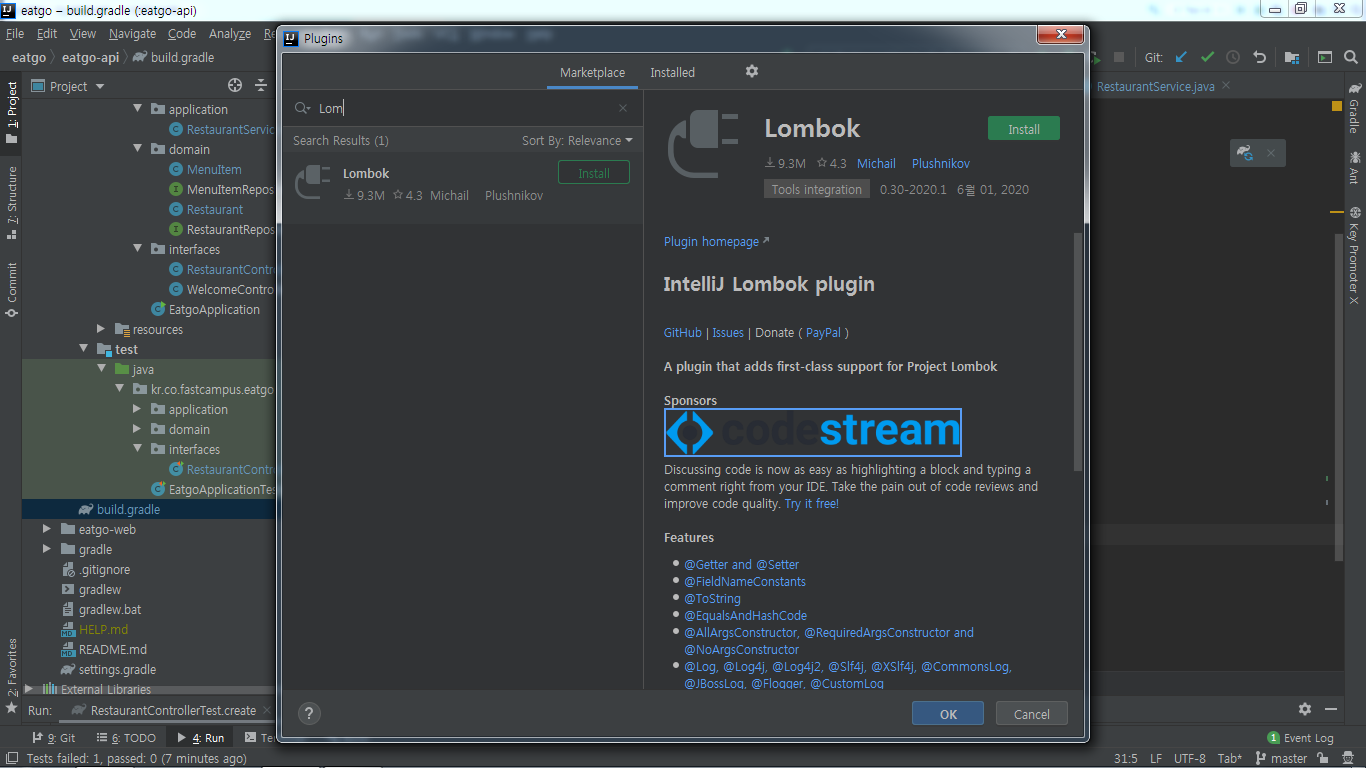Open the Analyze menu

(x=229, y=33)
